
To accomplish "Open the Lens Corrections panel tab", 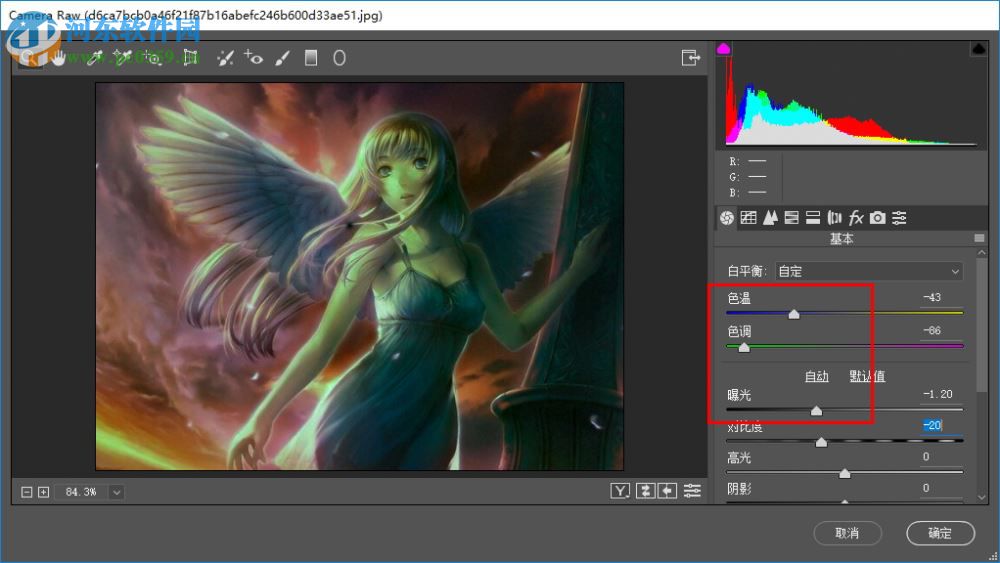I will [834, 218].
